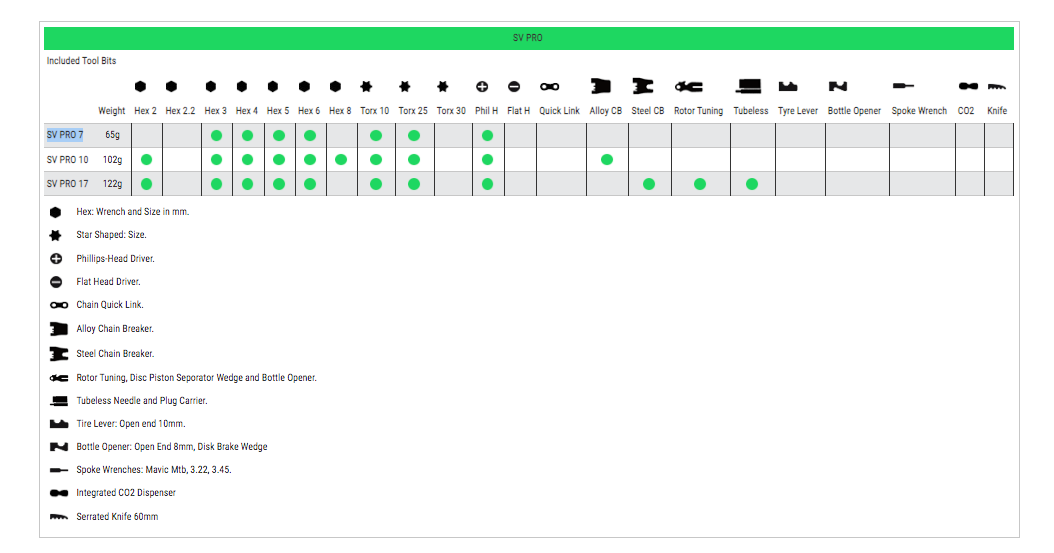This screenshot has width=1054, height=553.
Task: Click the Weight column header
Action: coord(112,111)
